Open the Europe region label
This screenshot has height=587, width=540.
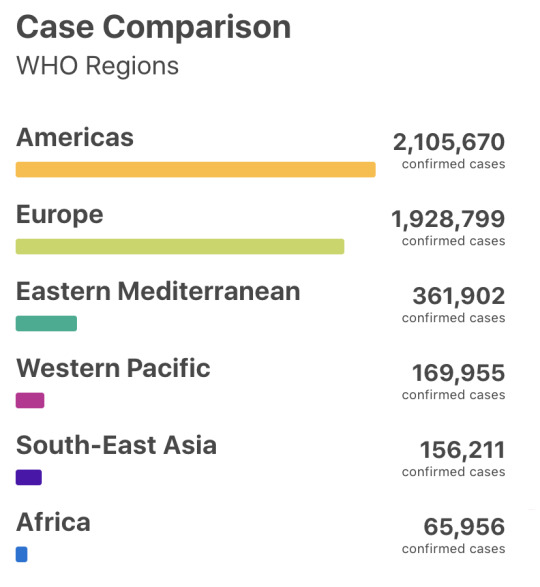[x=60, y=215]
